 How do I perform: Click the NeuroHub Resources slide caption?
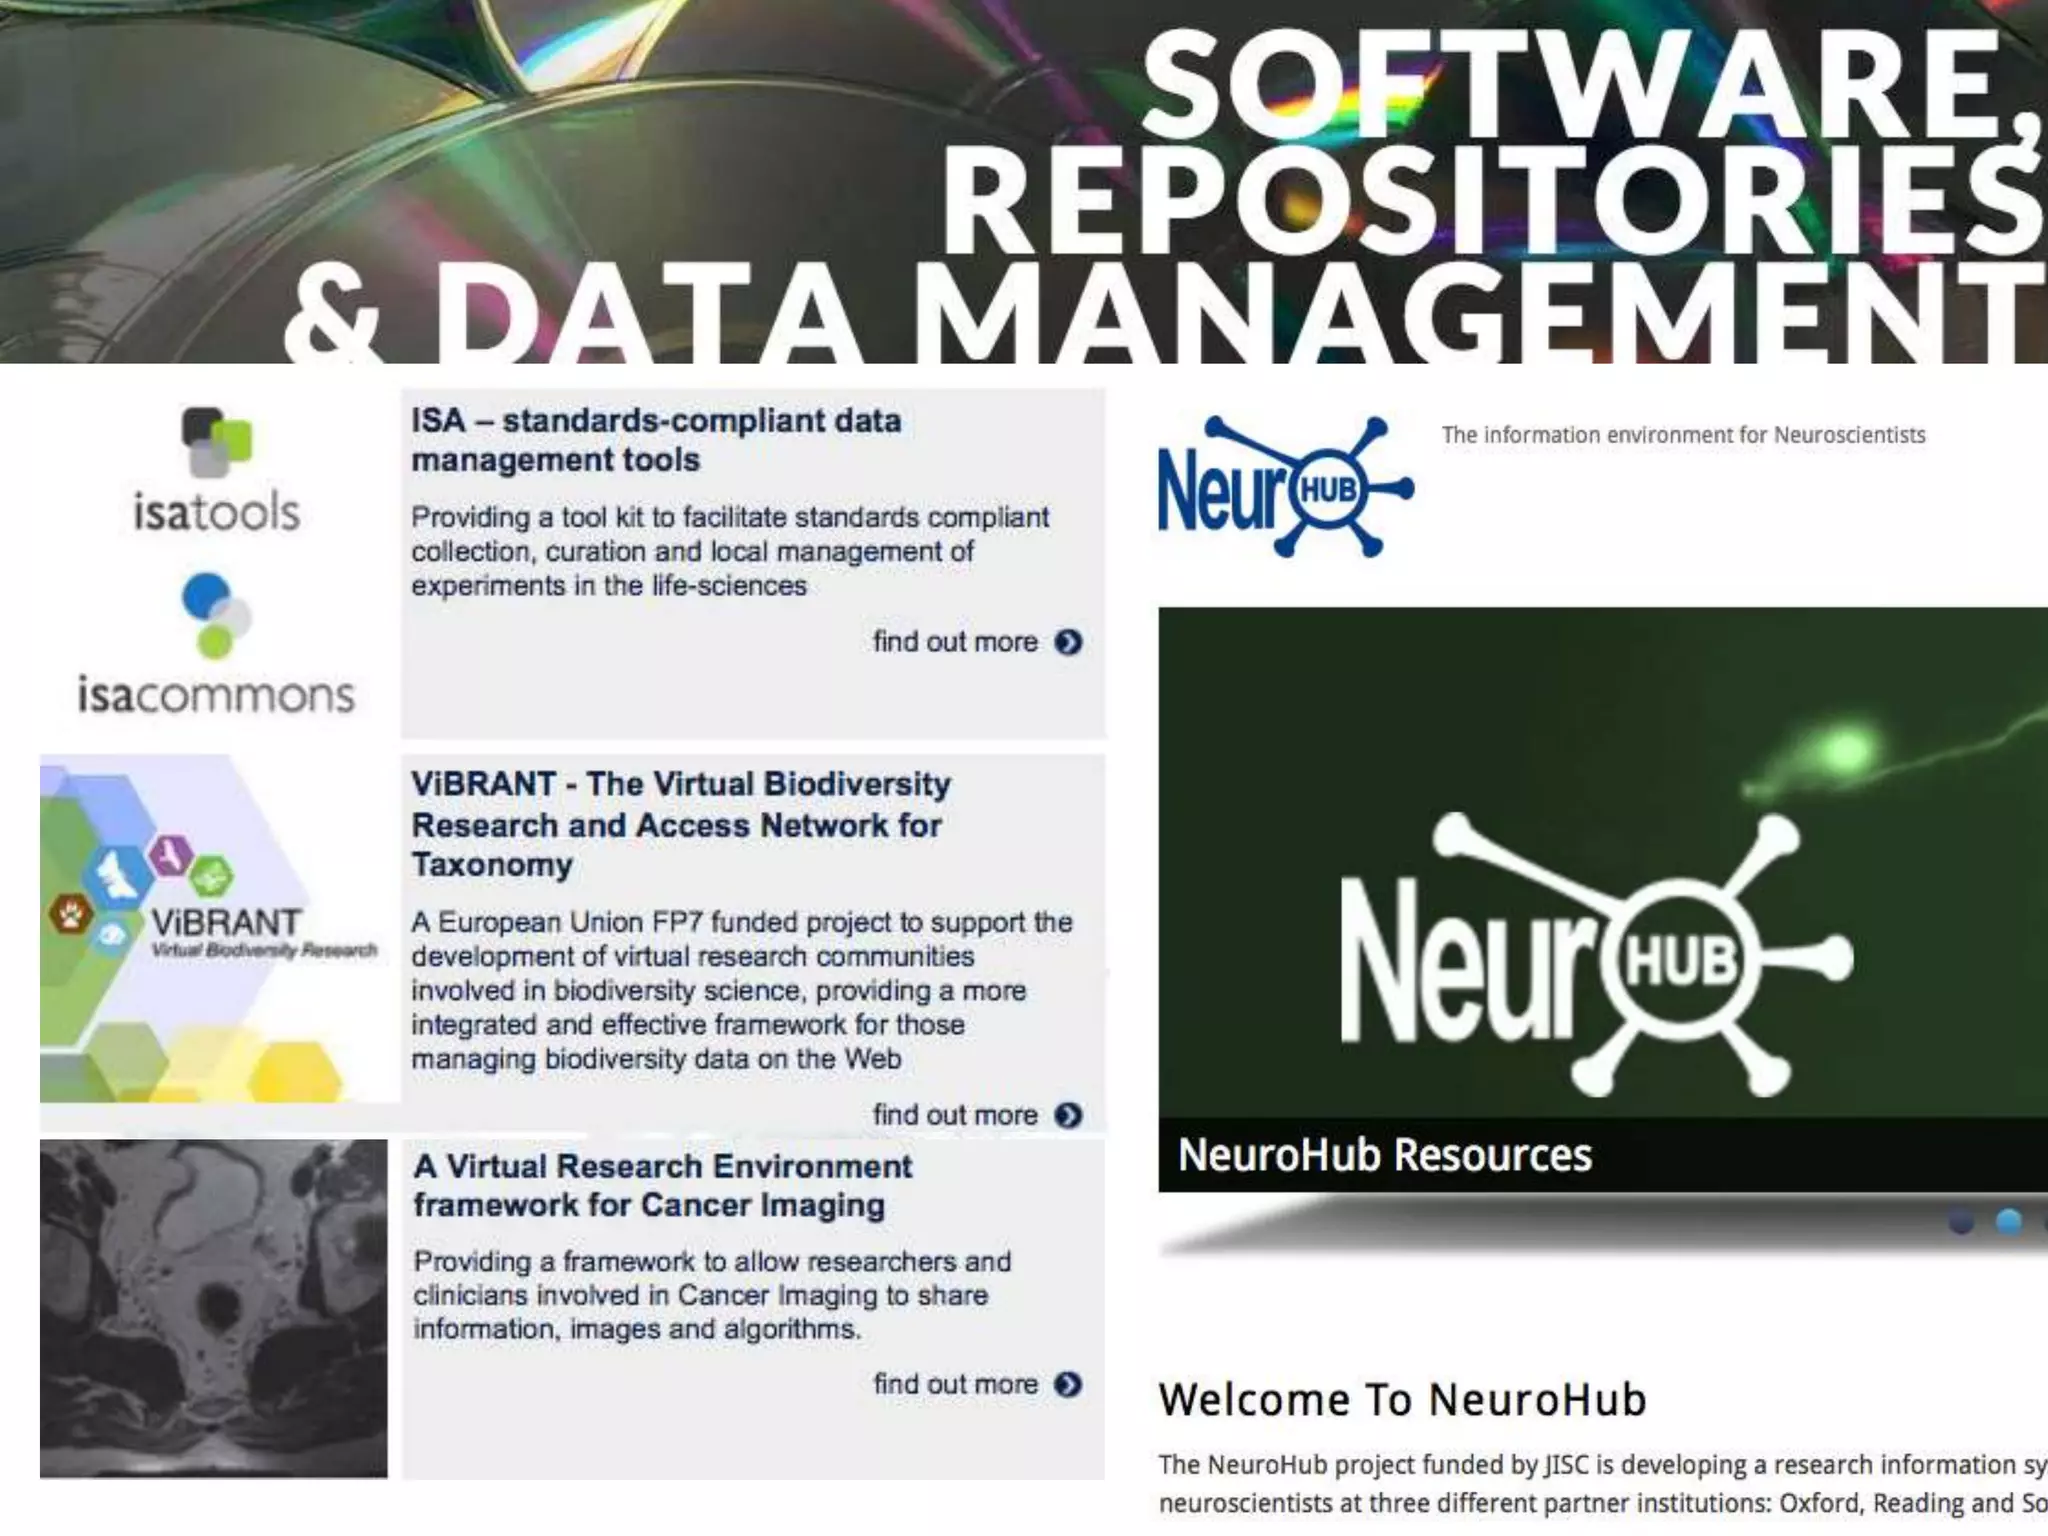(1385, 1155)
